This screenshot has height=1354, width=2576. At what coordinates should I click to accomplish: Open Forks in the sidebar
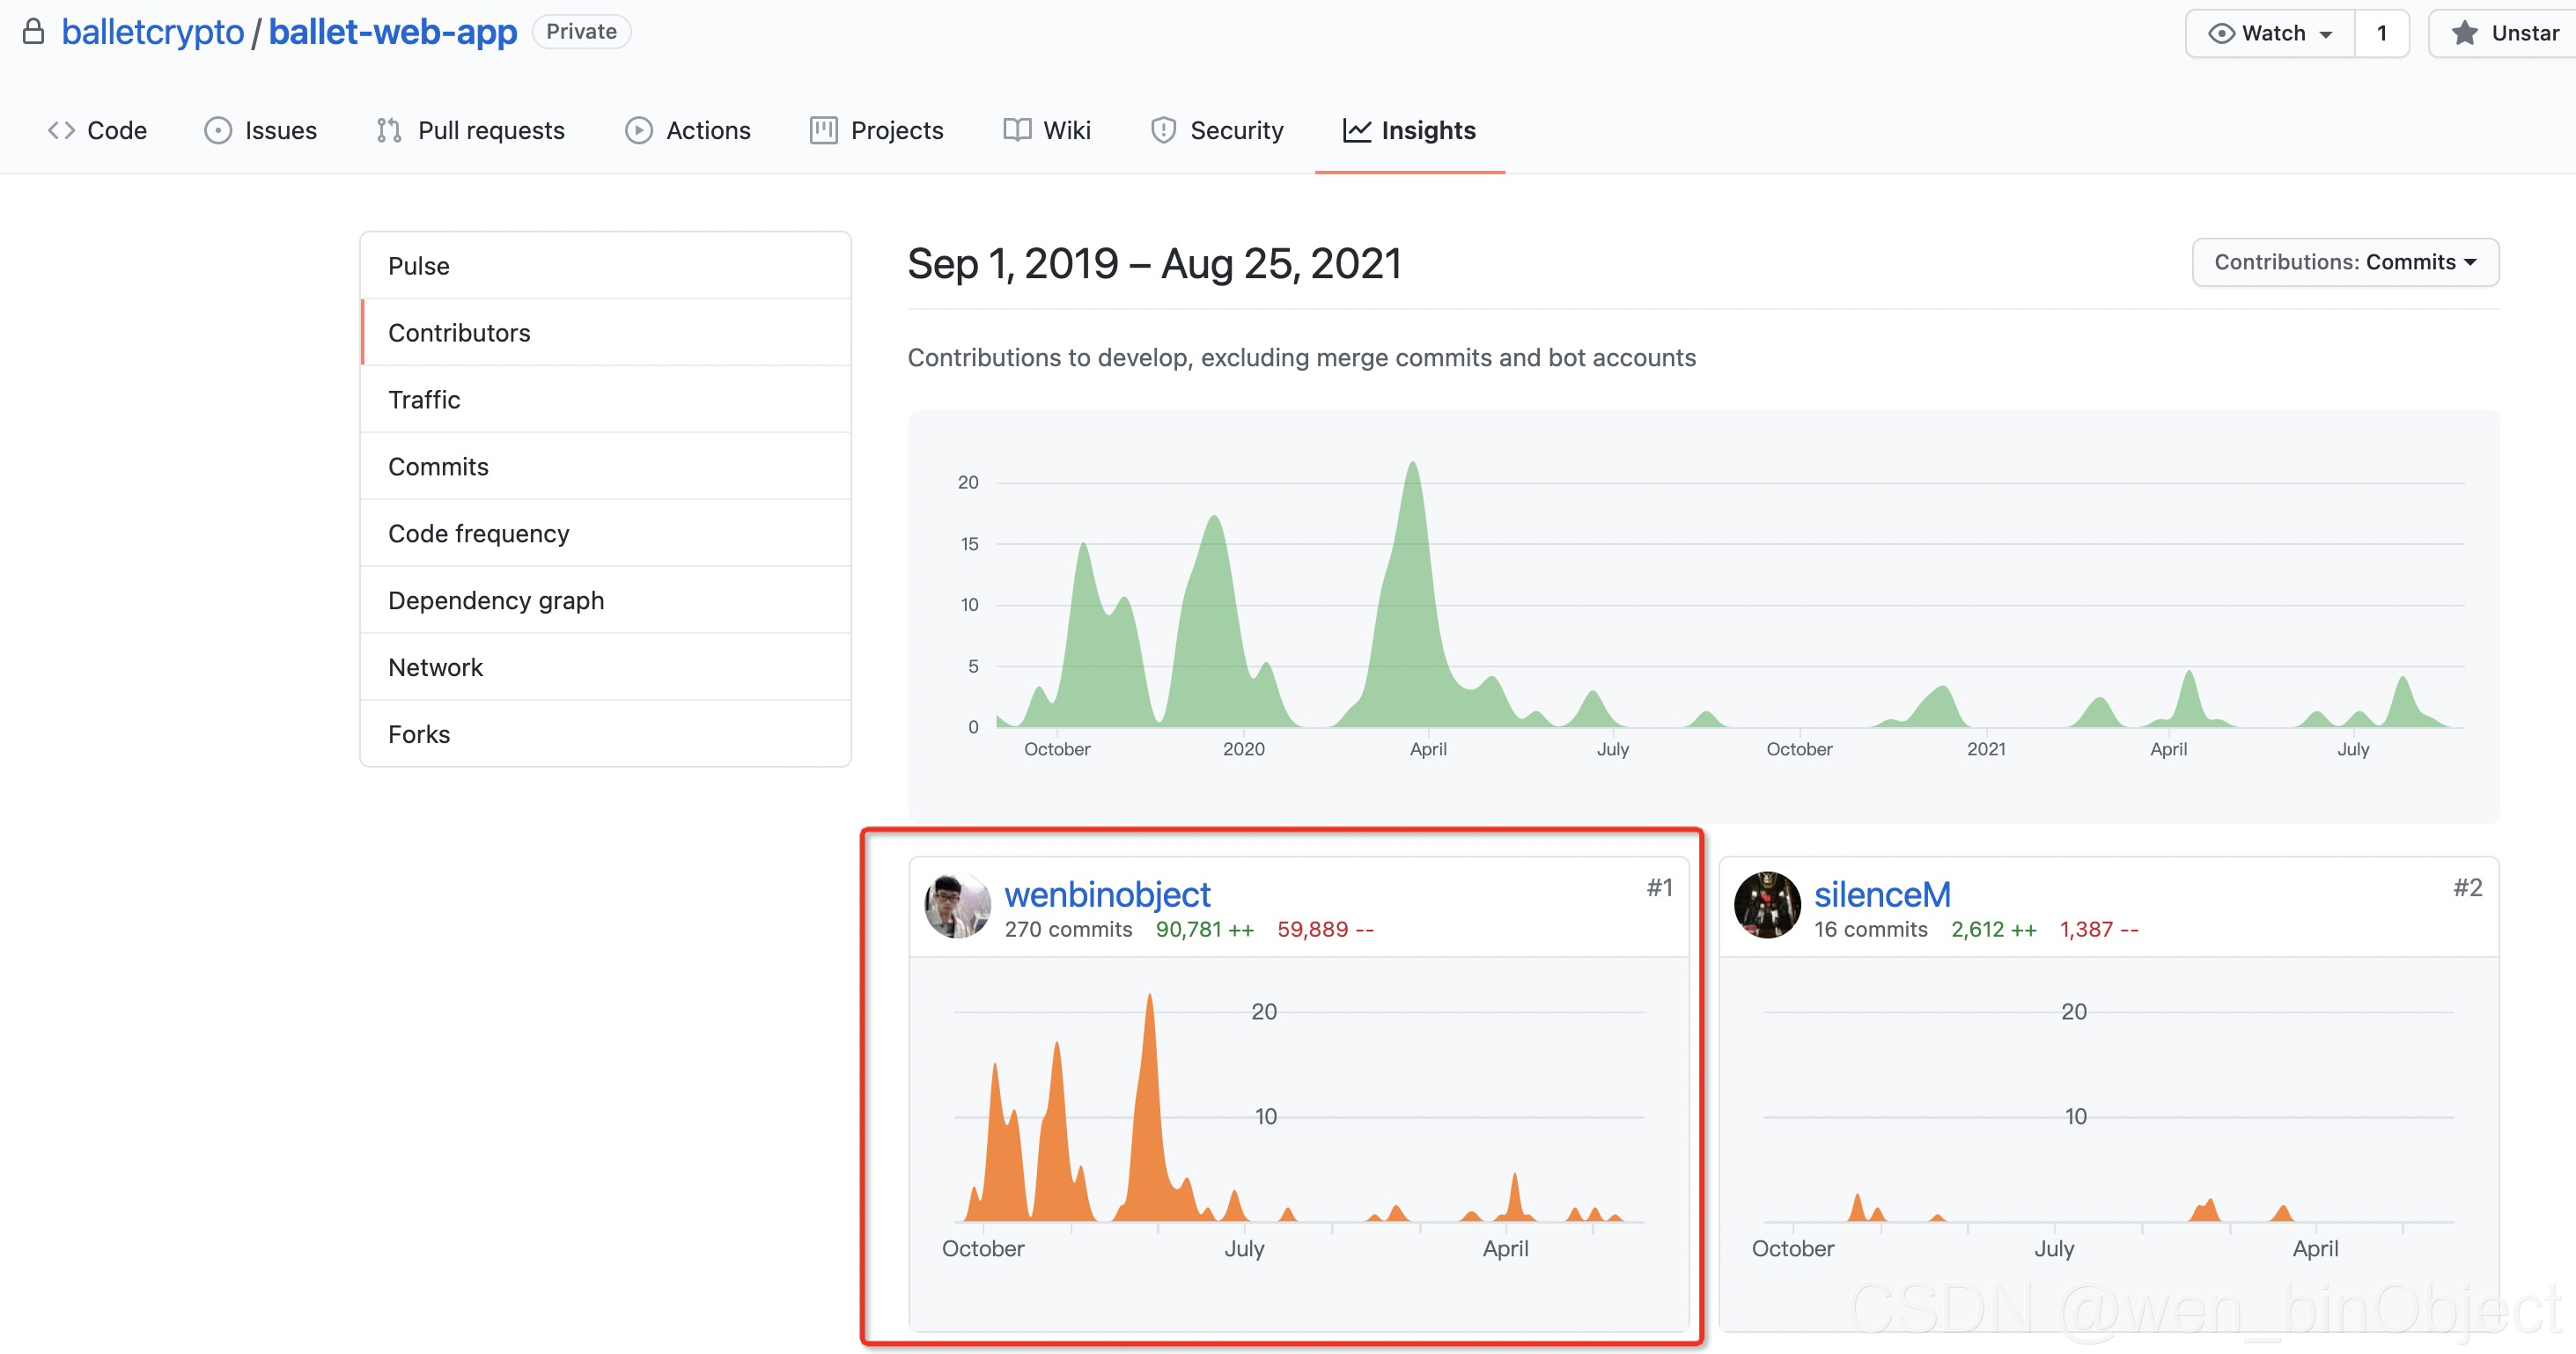pyautogui.click(x=605, y=735)
